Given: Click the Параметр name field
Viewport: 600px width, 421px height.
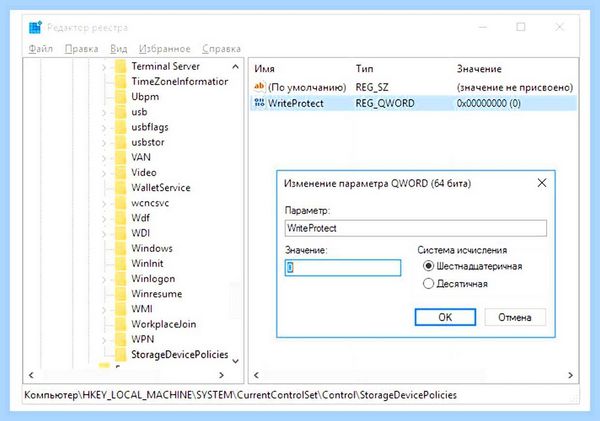Looking at the screenshot, I should tap(416, 228).
